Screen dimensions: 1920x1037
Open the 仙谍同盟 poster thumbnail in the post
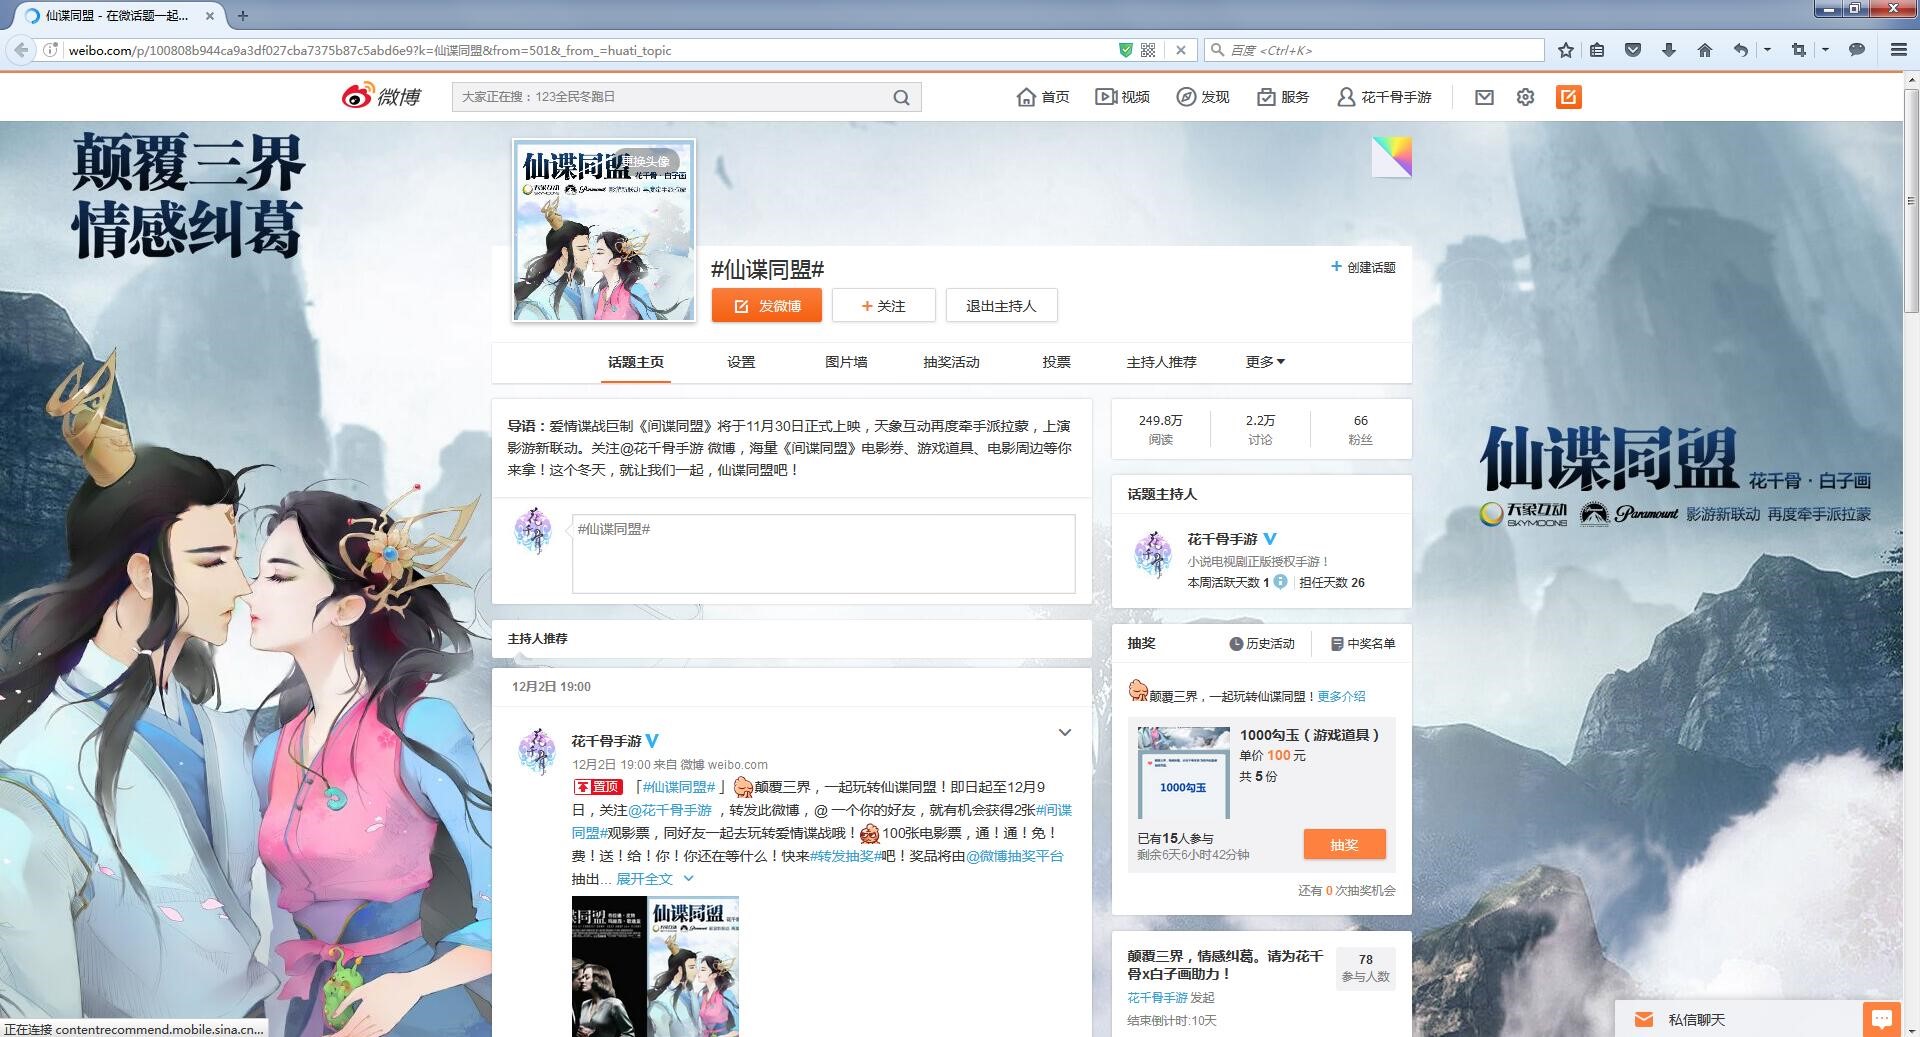click(x=694, y=966)
